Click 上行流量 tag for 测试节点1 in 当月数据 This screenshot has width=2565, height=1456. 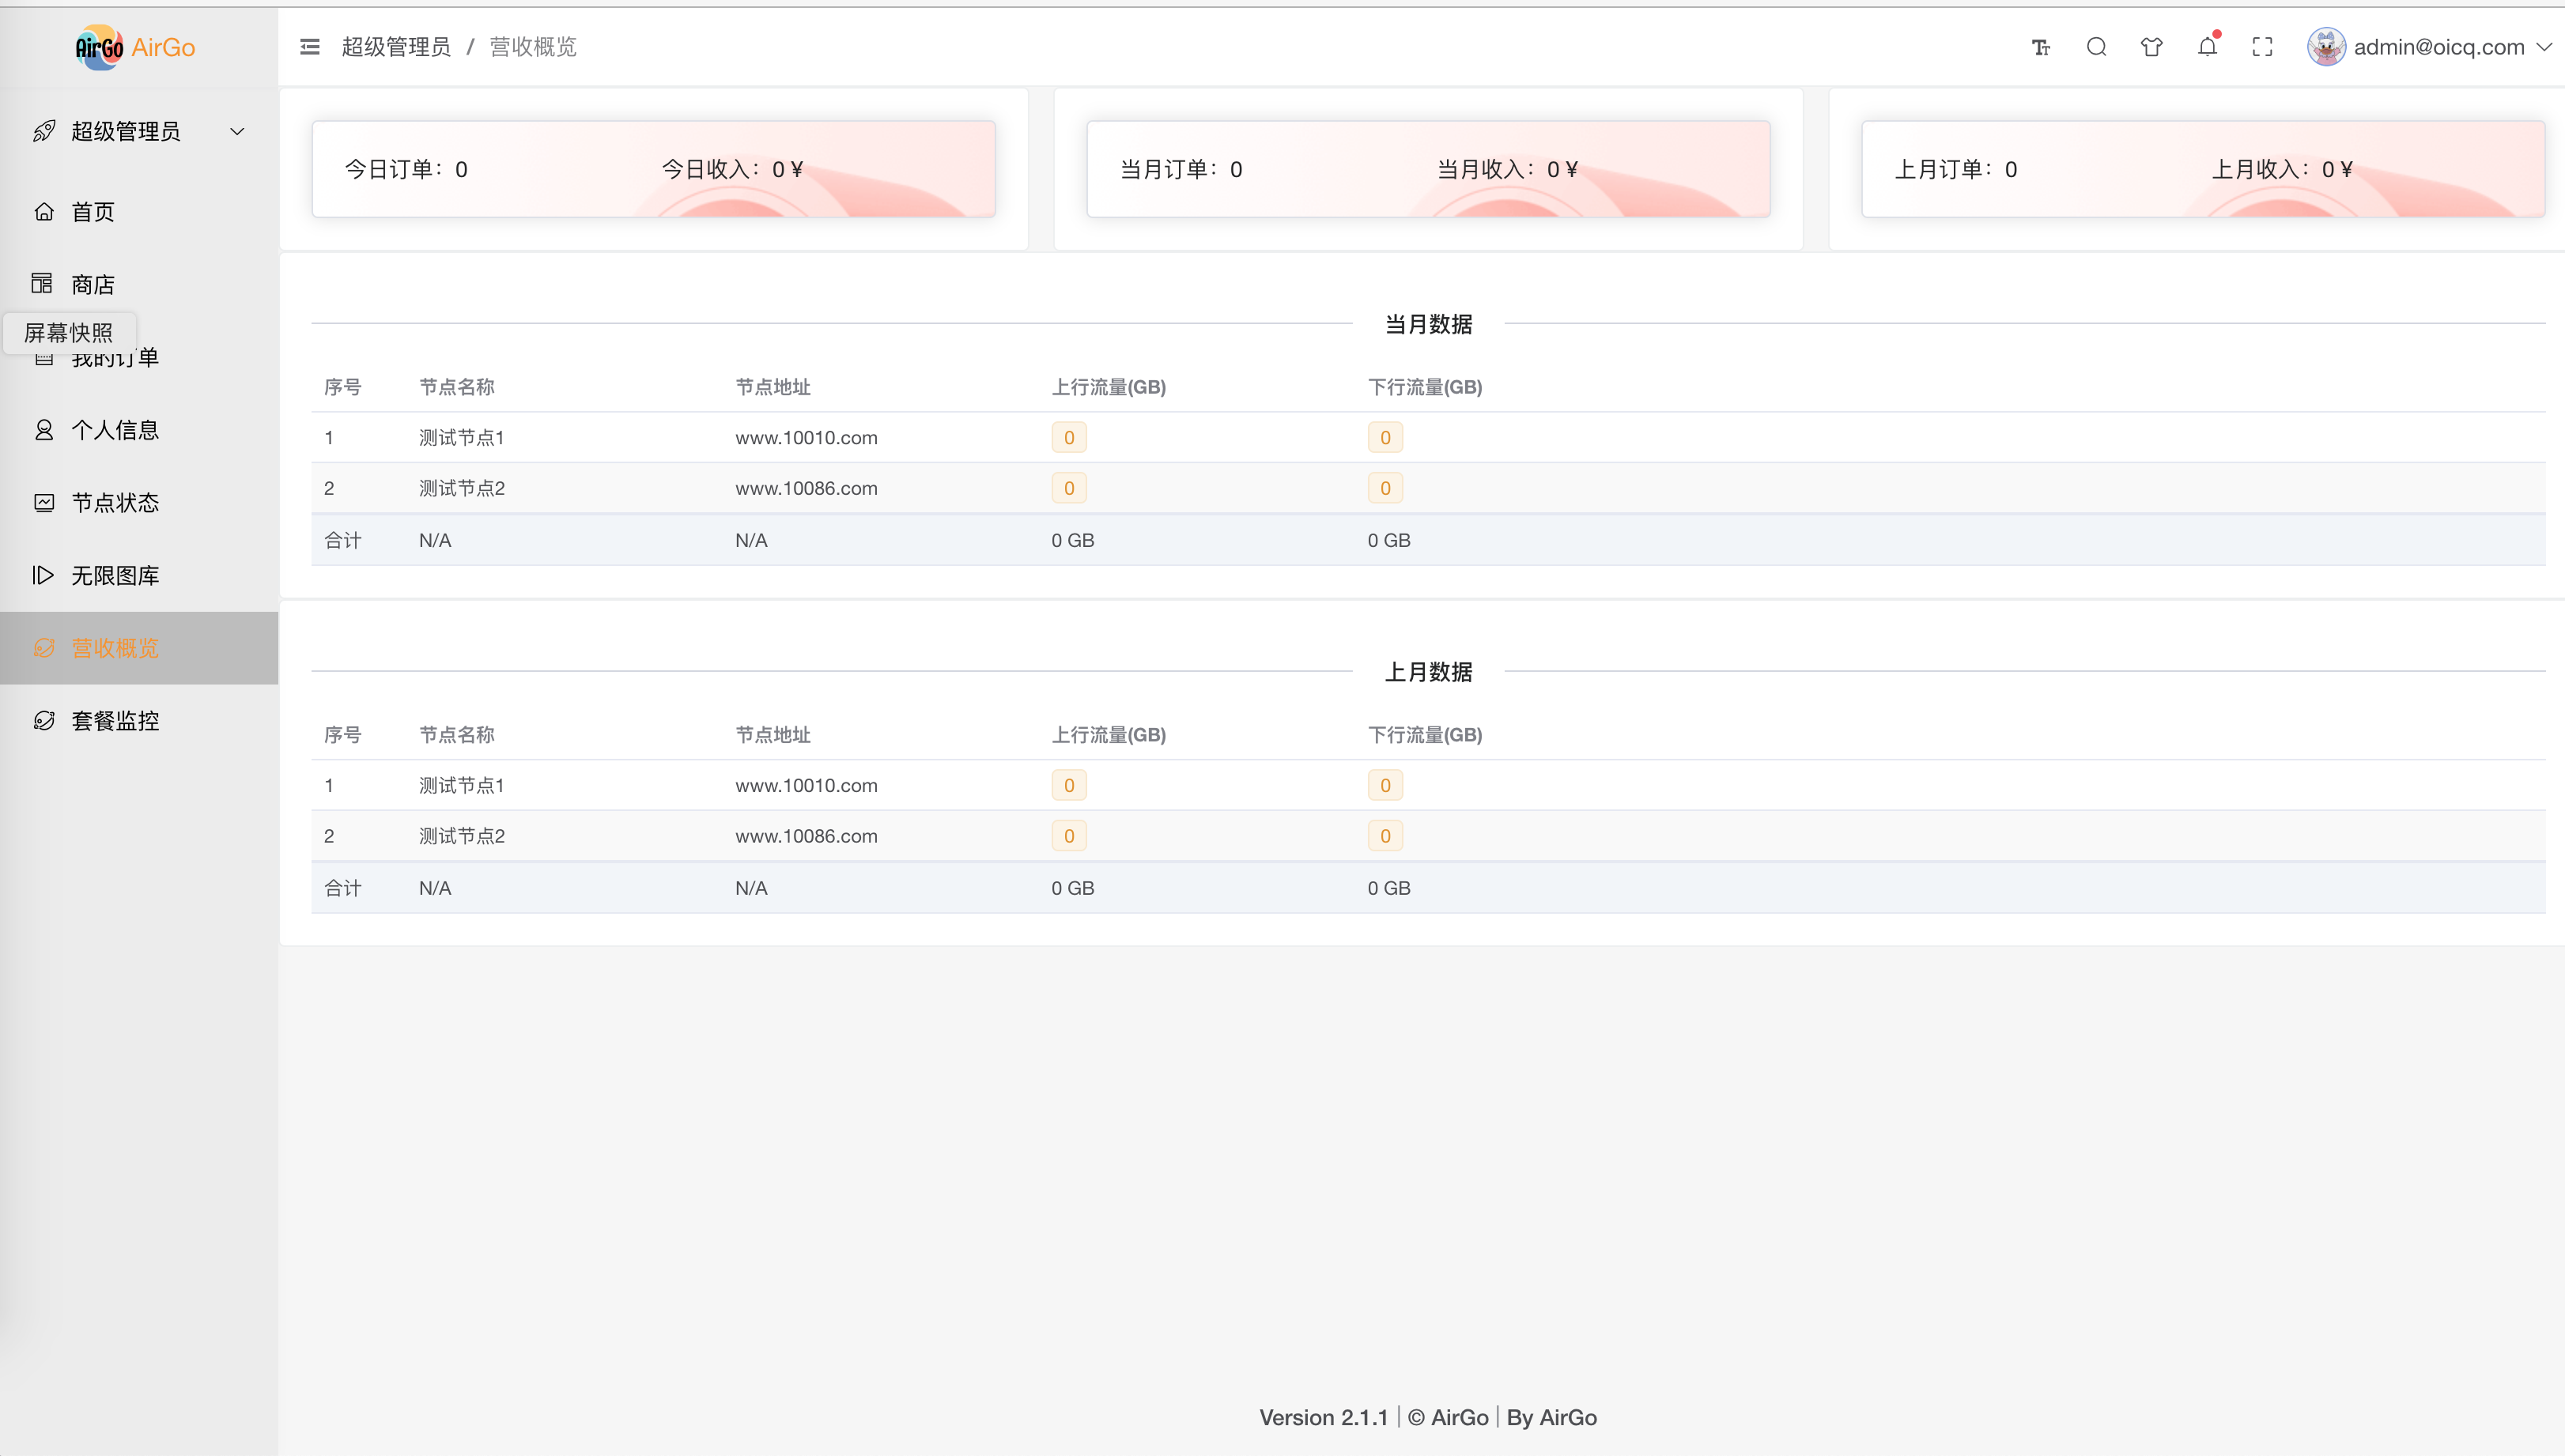(x=1068, y=437)
